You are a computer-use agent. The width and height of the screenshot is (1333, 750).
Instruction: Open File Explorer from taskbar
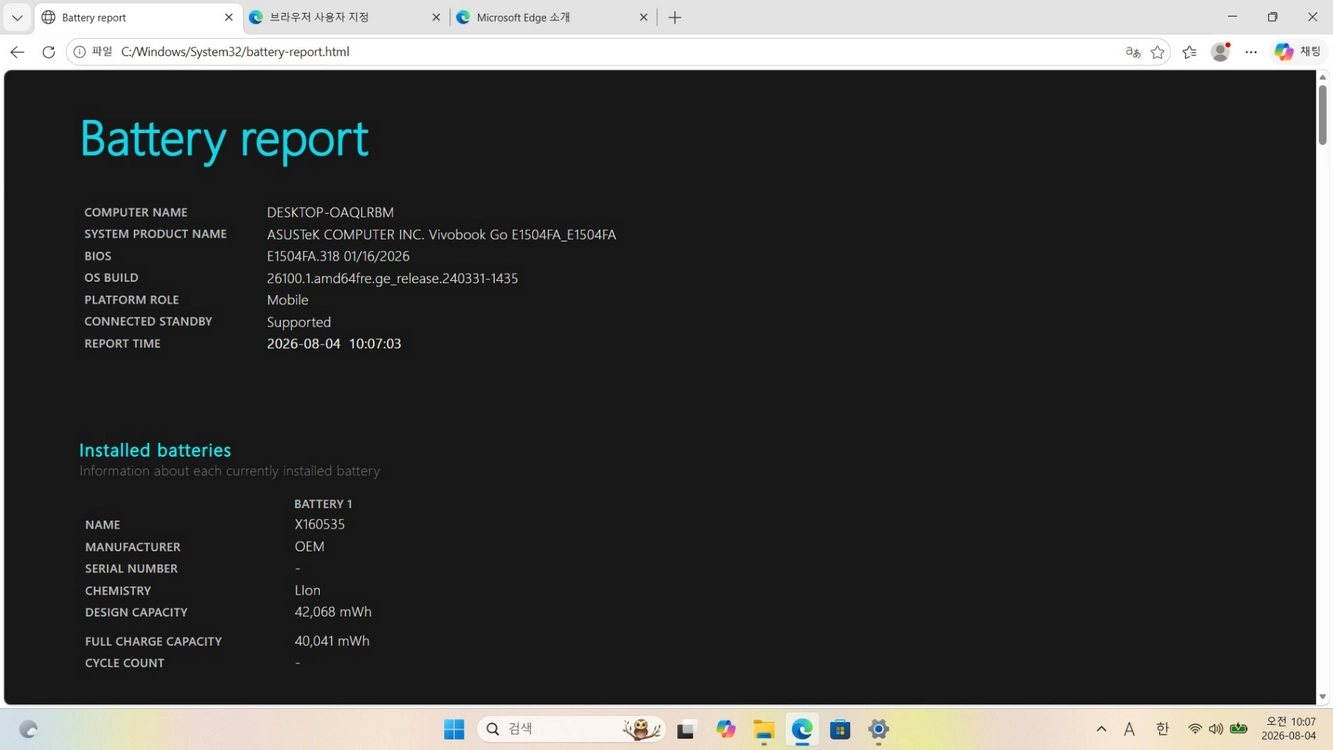[x=764, y=729]
